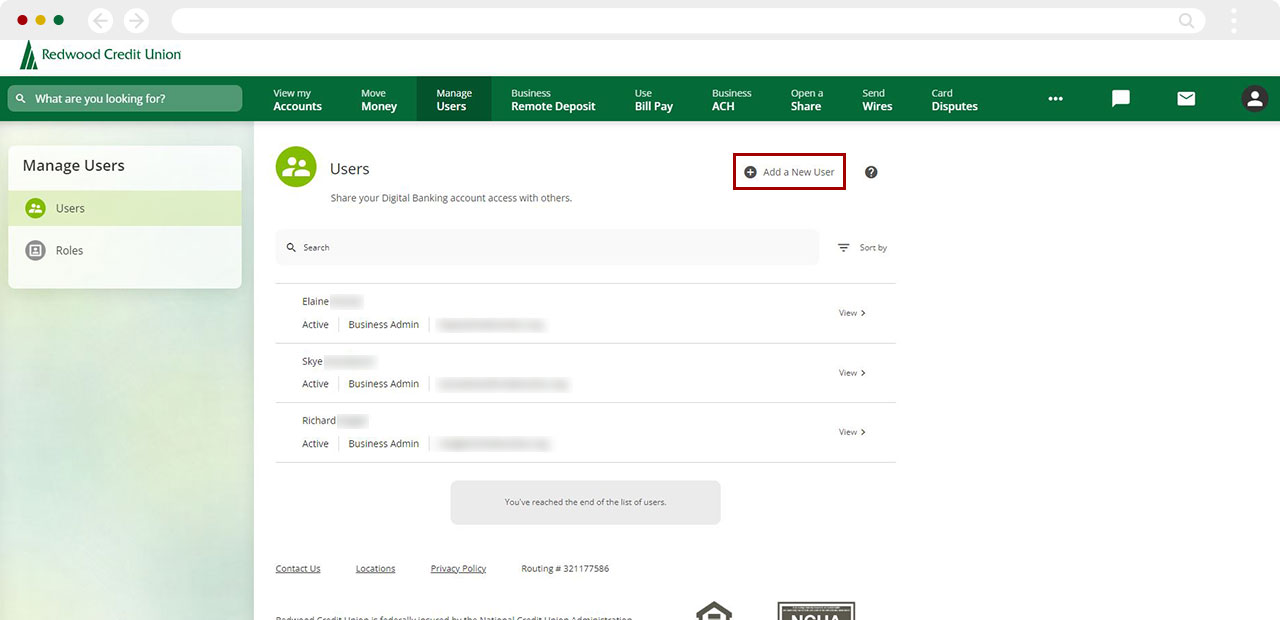Click the browser address bar search icon

pyautogui.click(x=1186, y=20)
